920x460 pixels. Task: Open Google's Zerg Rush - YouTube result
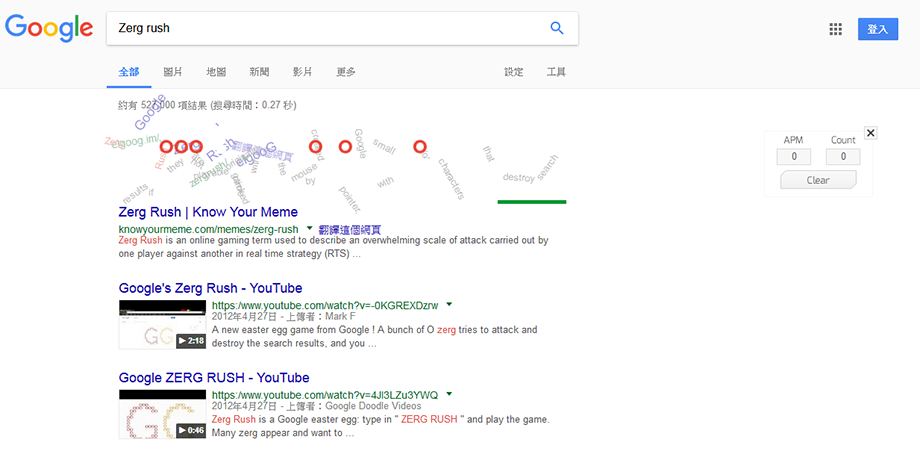tap(211, 288)
